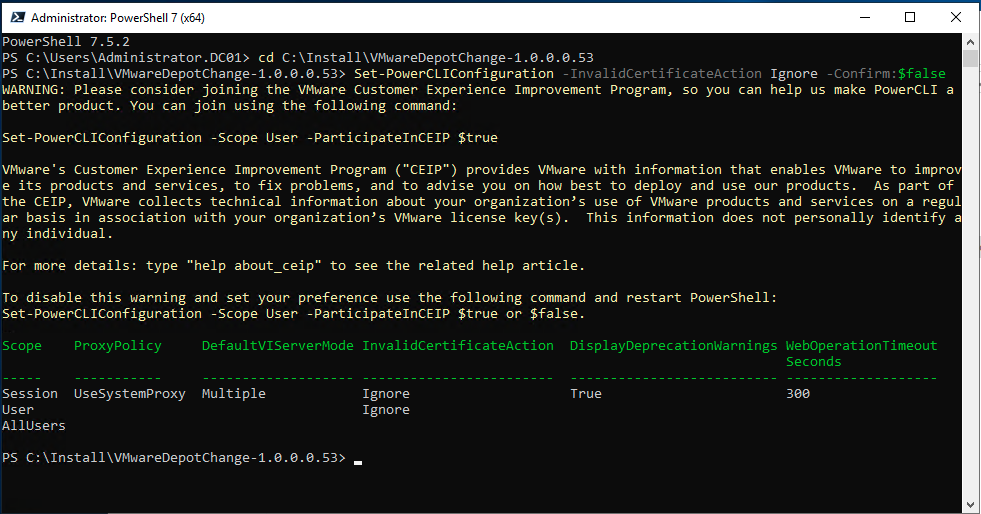Click the 'WebOperationTimeout' column header
981x514 pixels.
[x=861, y=346]
